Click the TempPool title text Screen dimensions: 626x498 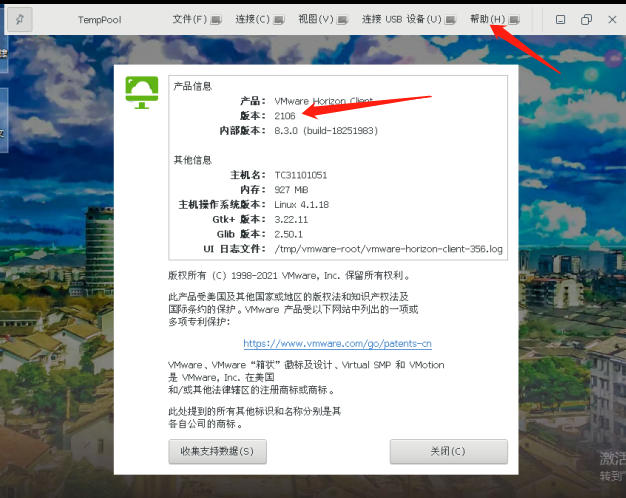99,20
